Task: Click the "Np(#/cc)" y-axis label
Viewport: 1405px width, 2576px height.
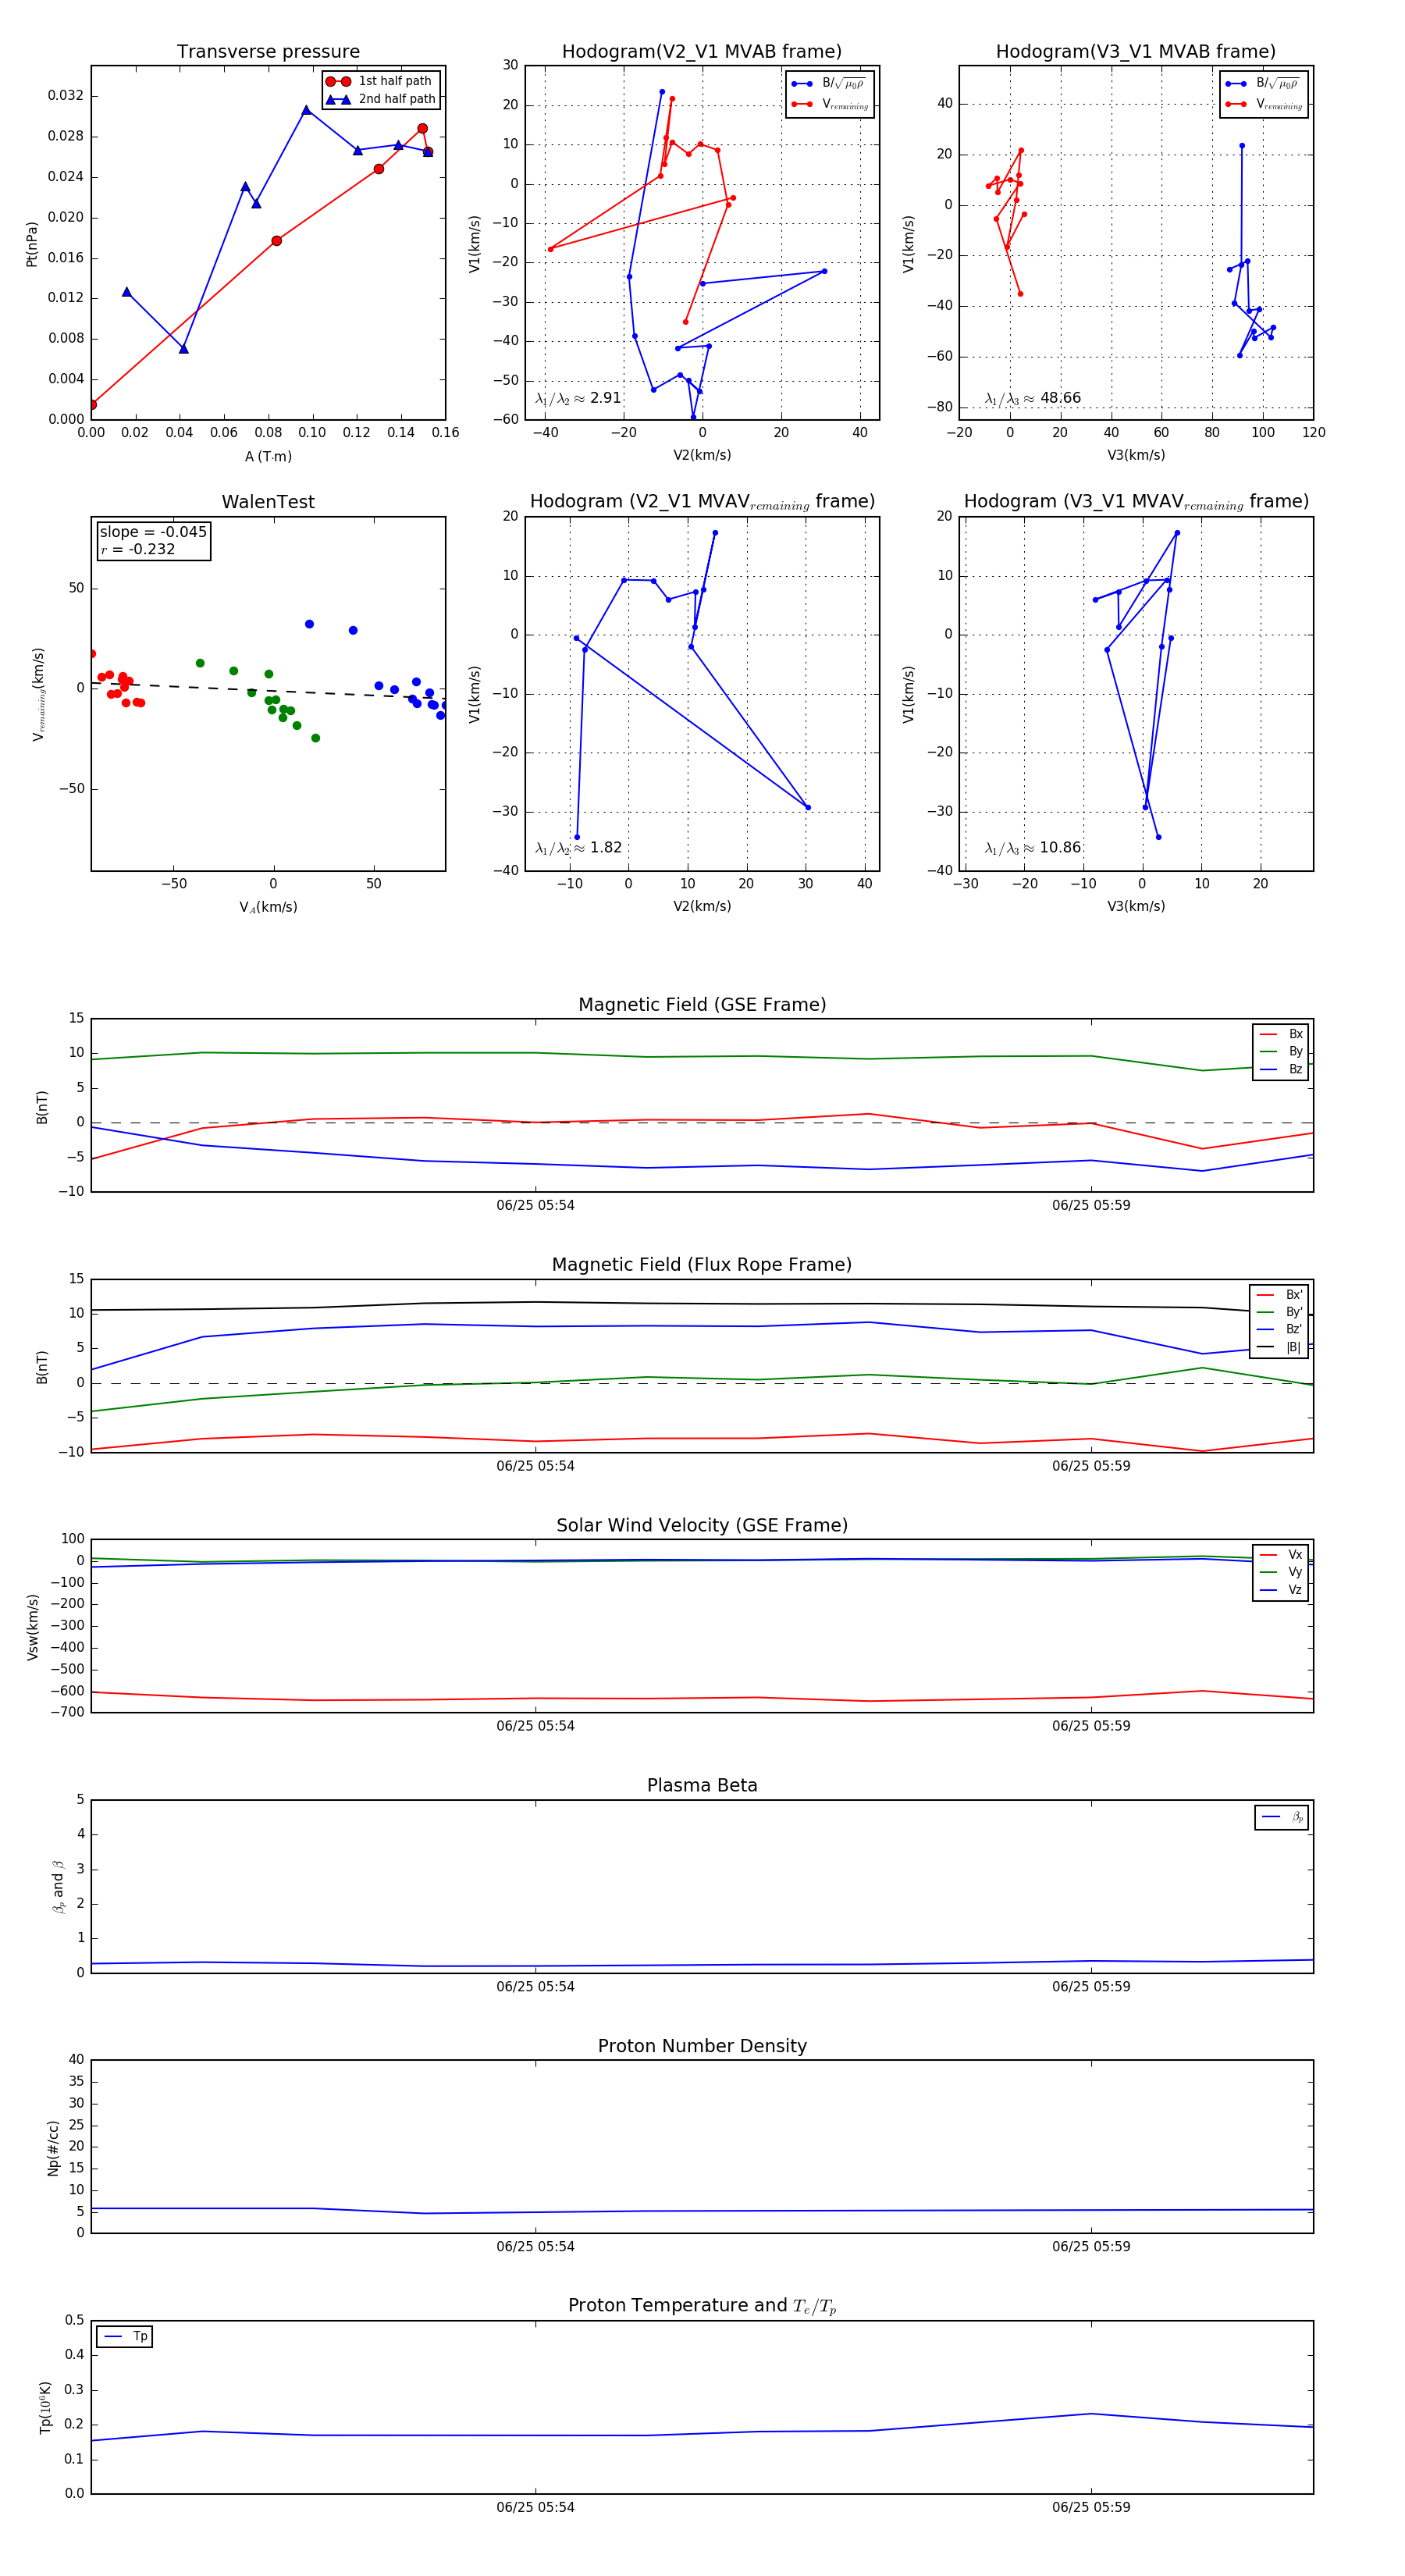Action: (53, 2148)
